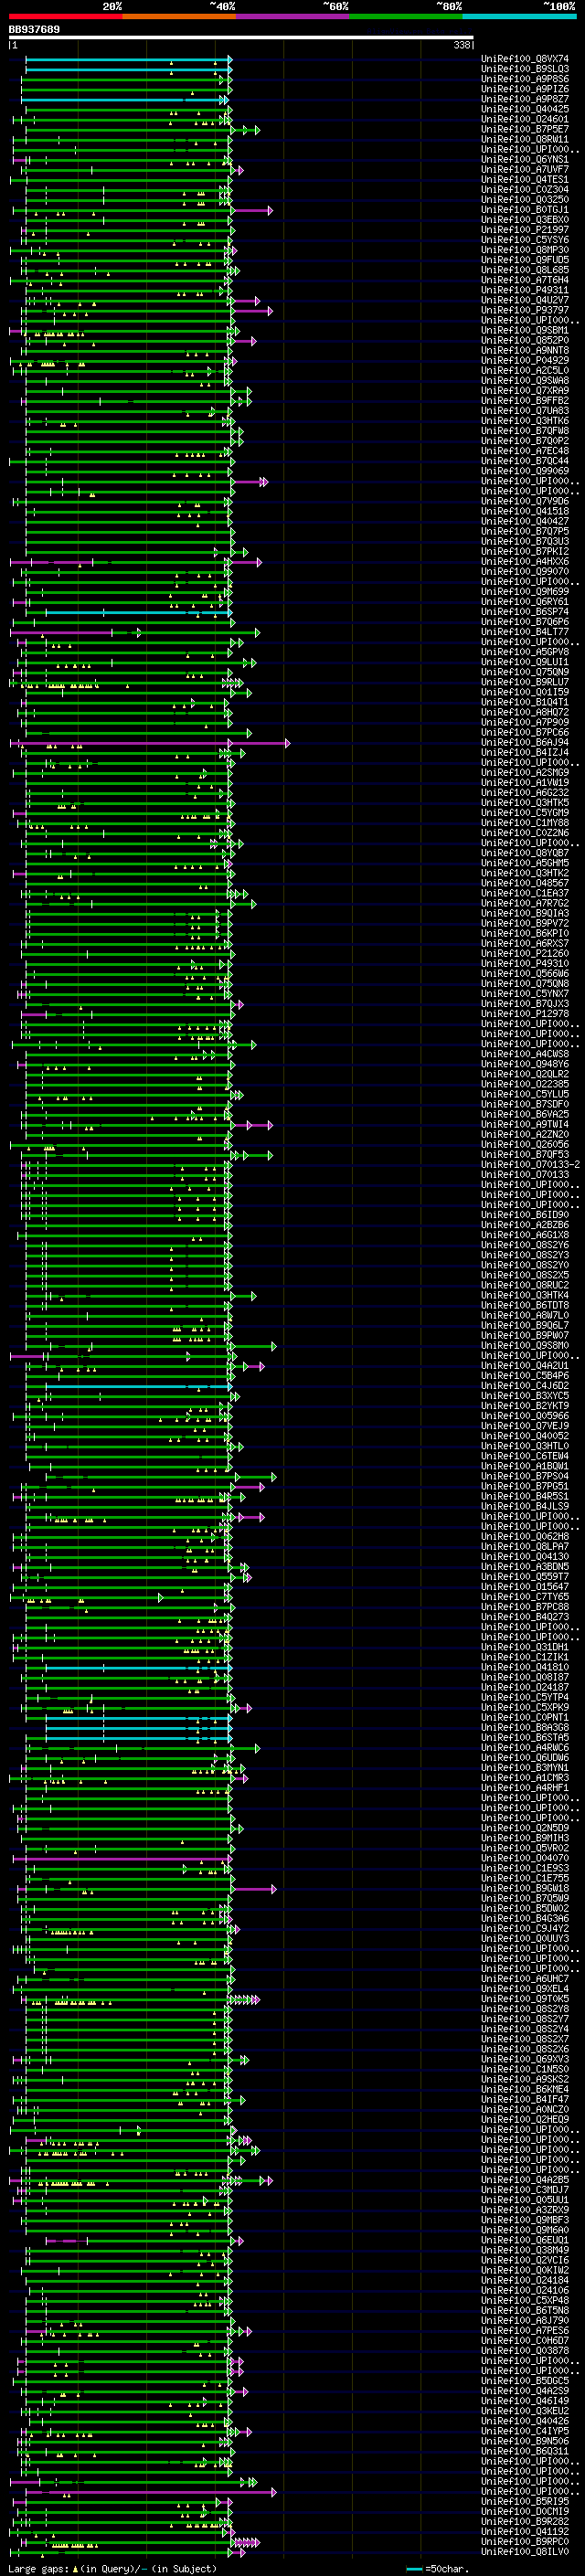Screen dimensions: 585x2576
Task: Select hit UniRef100_O04070
Action: click(x=525, y=1858)
